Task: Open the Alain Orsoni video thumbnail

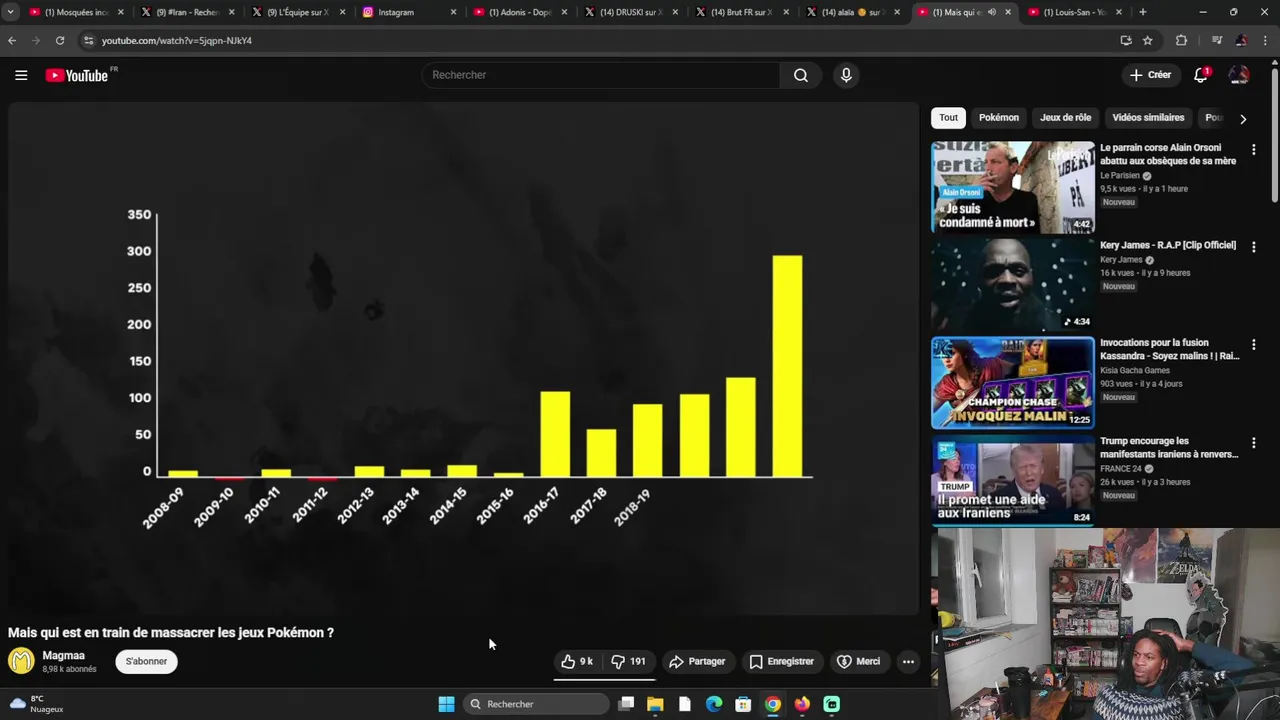Action: click(x=1012, y=187)
